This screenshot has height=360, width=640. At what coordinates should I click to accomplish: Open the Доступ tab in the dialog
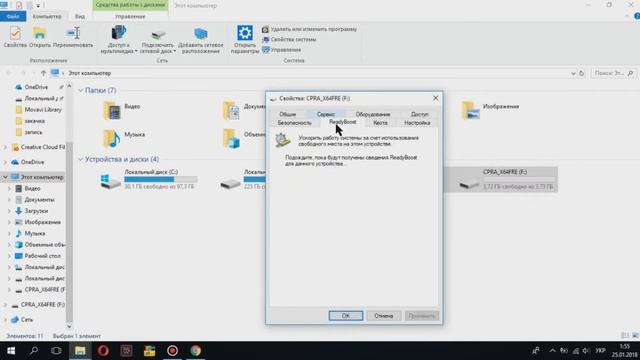pyautogui.click(x=420, y=114)
